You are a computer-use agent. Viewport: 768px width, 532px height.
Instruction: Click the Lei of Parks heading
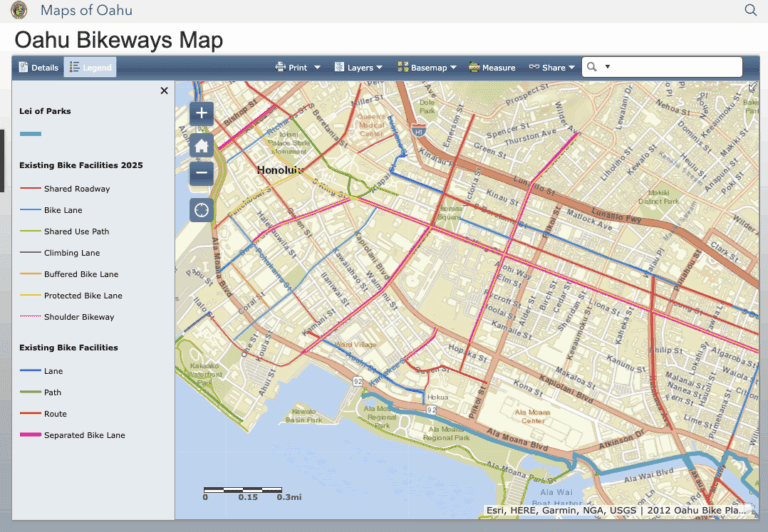click(45, 111)
